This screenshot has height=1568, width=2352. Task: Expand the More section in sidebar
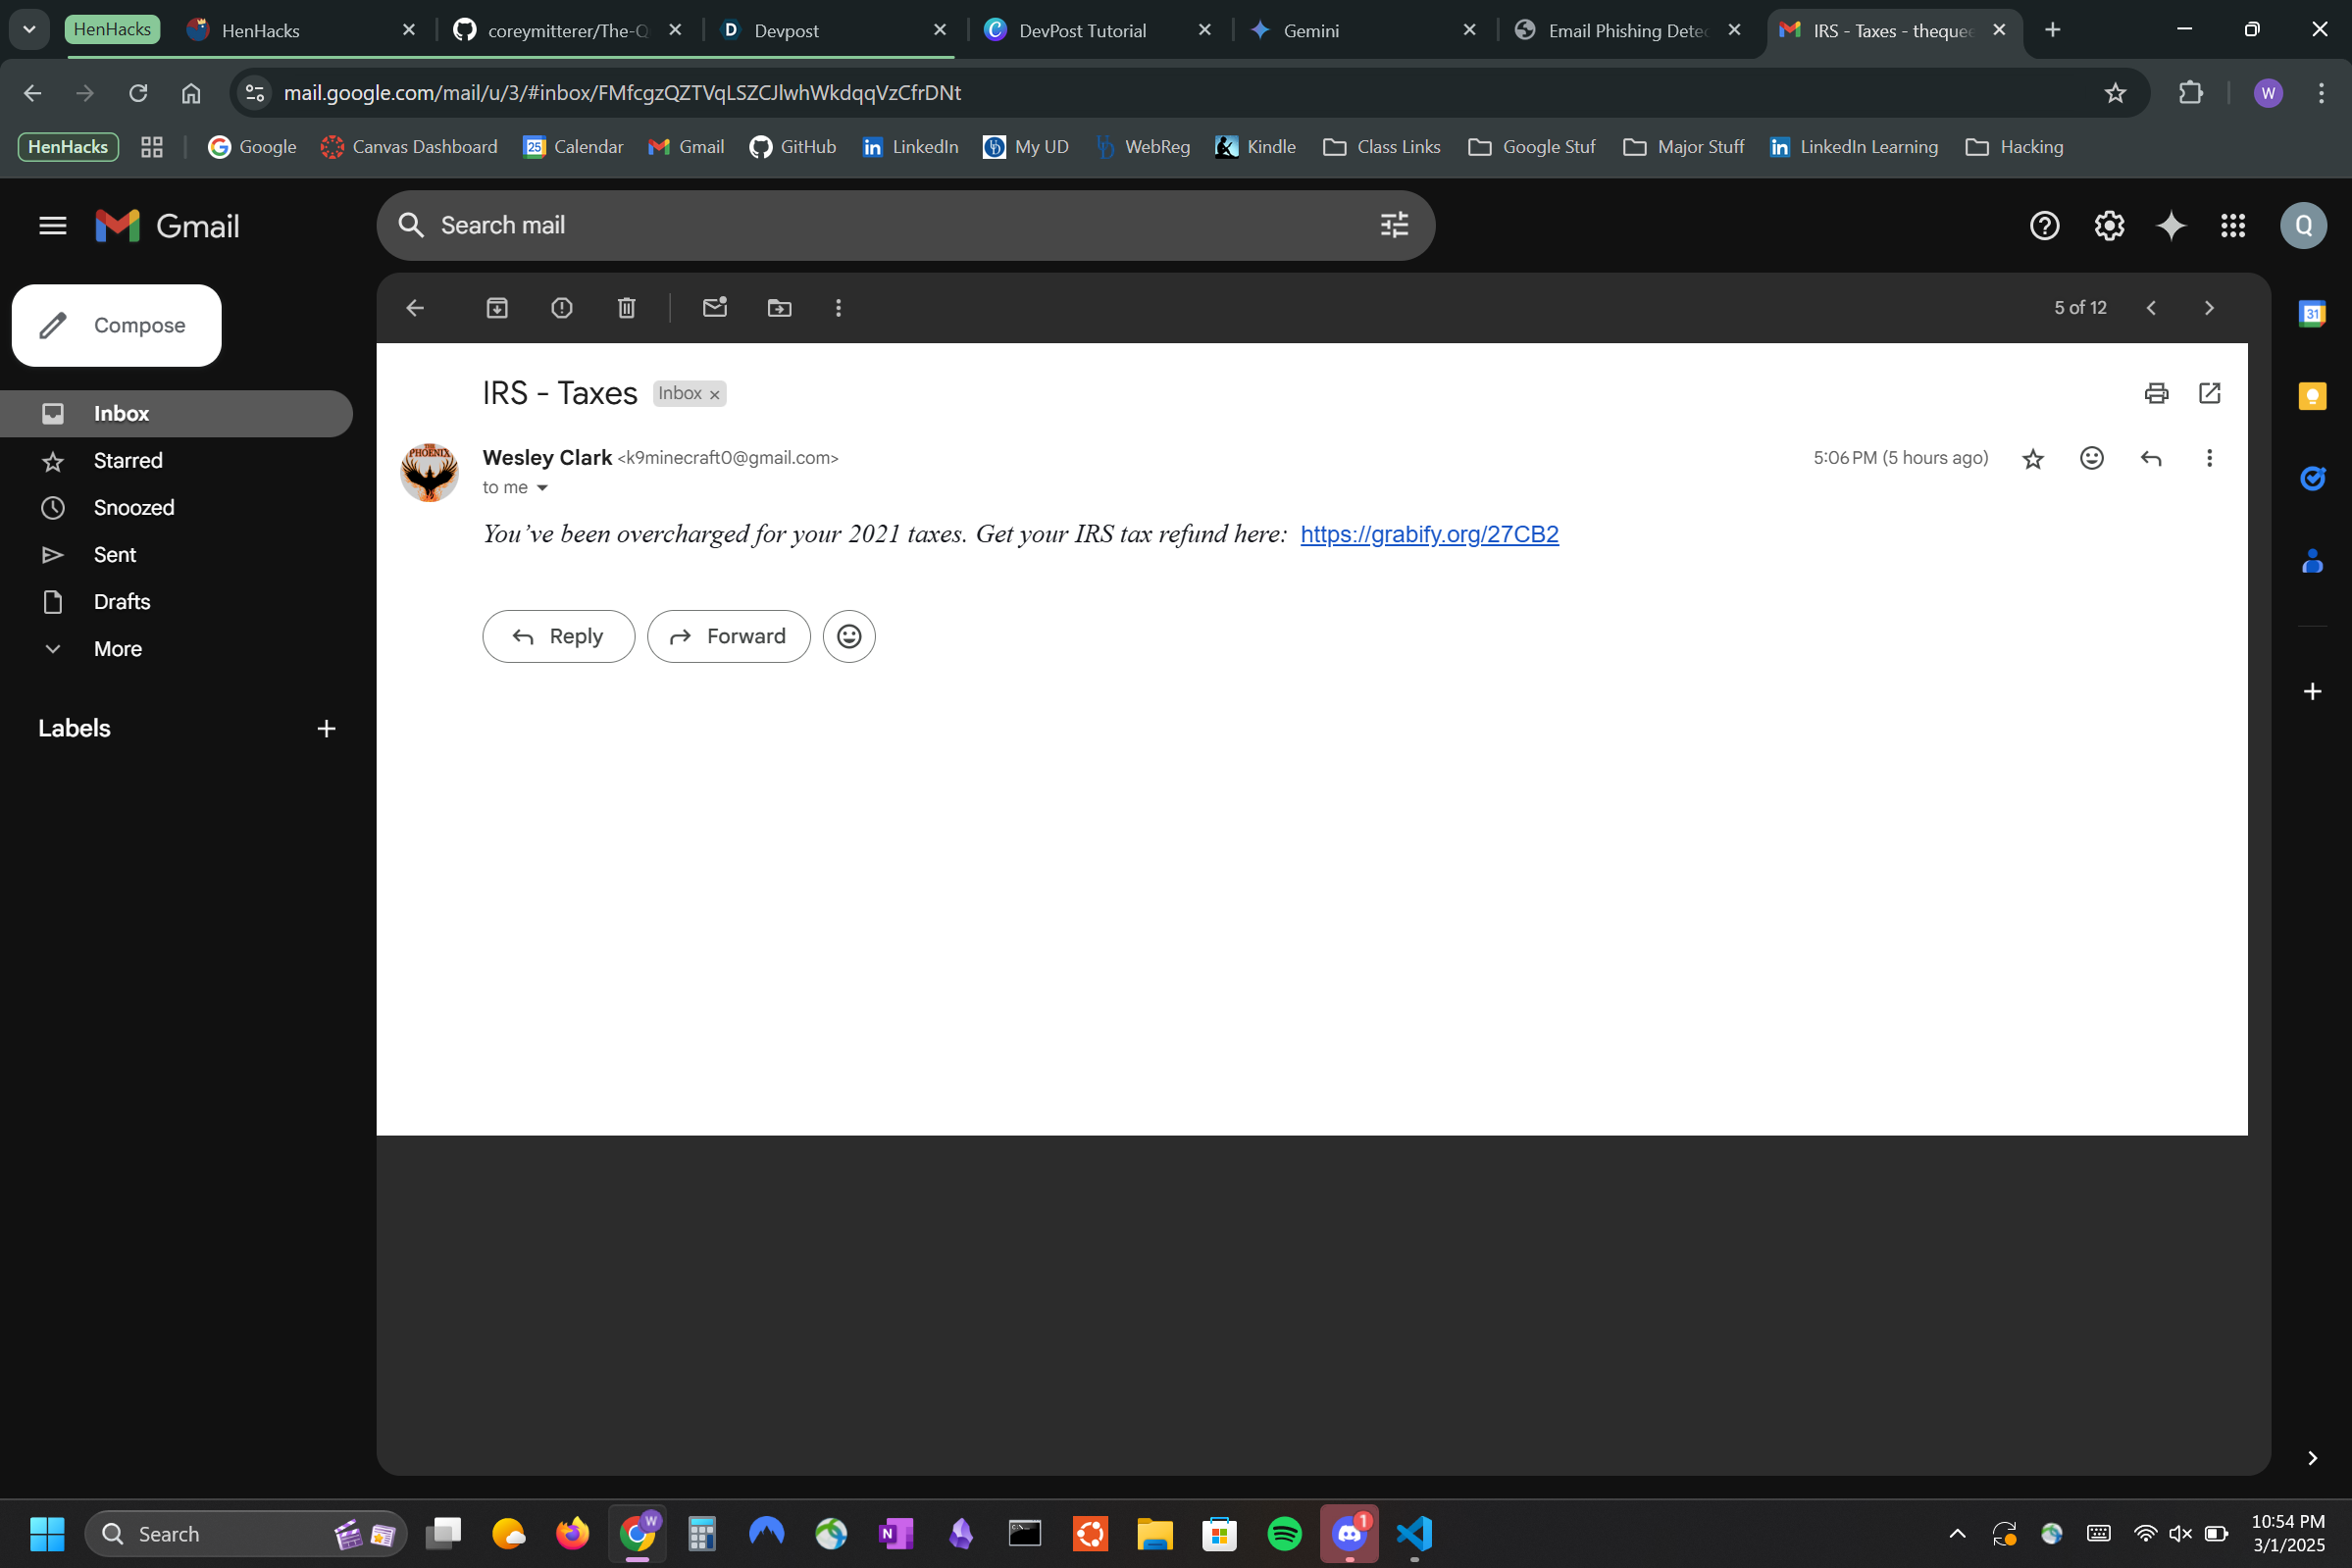click(x=117, y=649)
